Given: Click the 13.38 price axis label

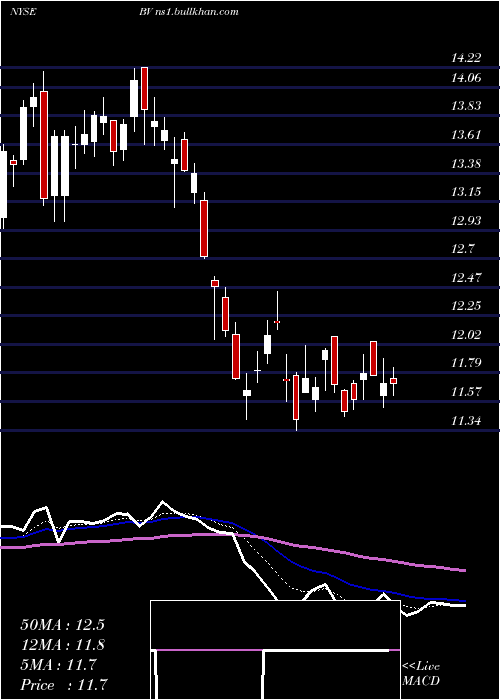Looking at the screenshot, I should pyautogui.click(x=466, y=163).
